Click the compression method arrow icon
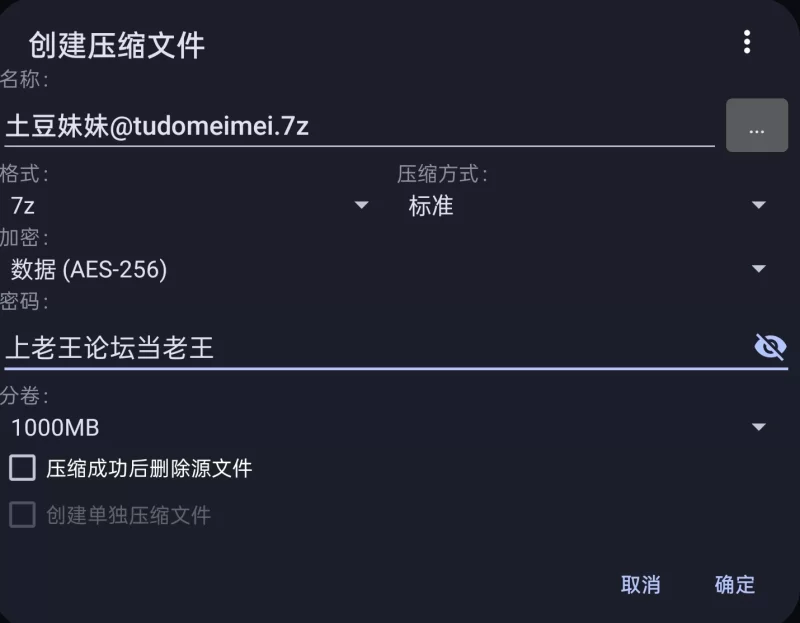The width and height of the screenshot is (800, 623). [x=759, y=206]
